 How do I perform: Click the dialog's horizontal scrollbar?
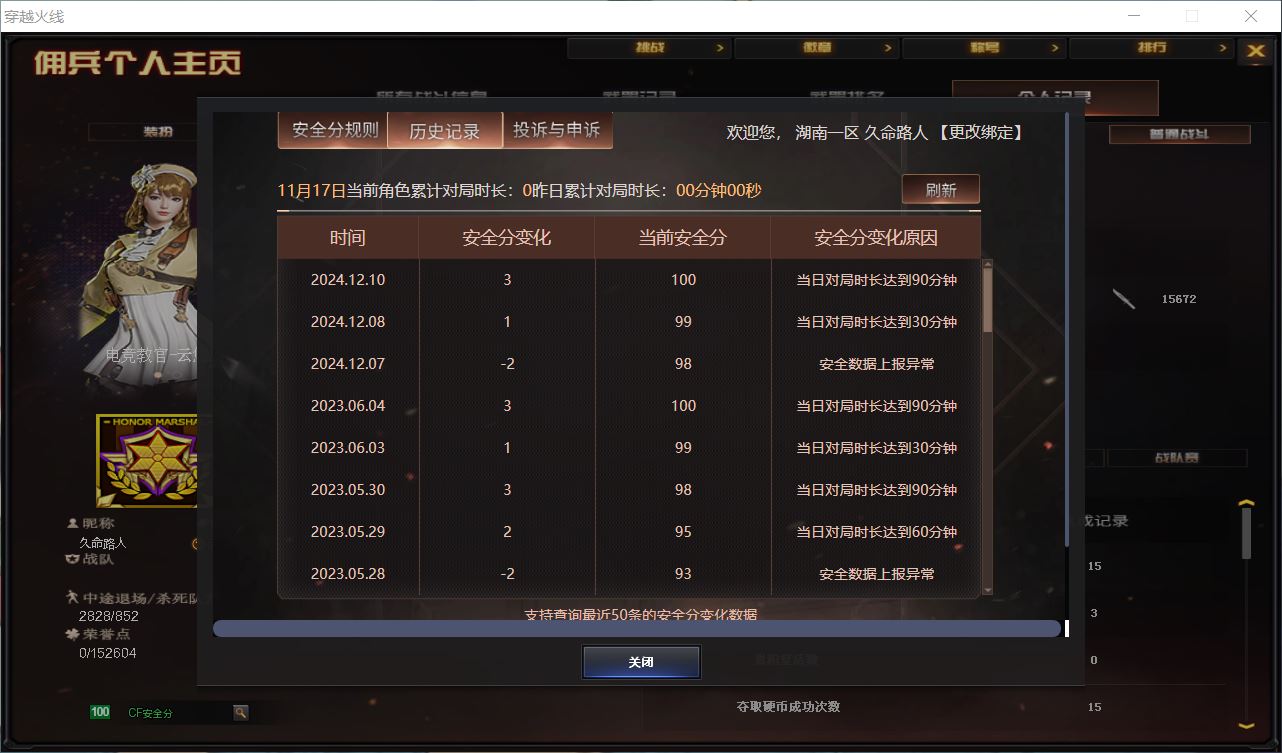[636, 628]
